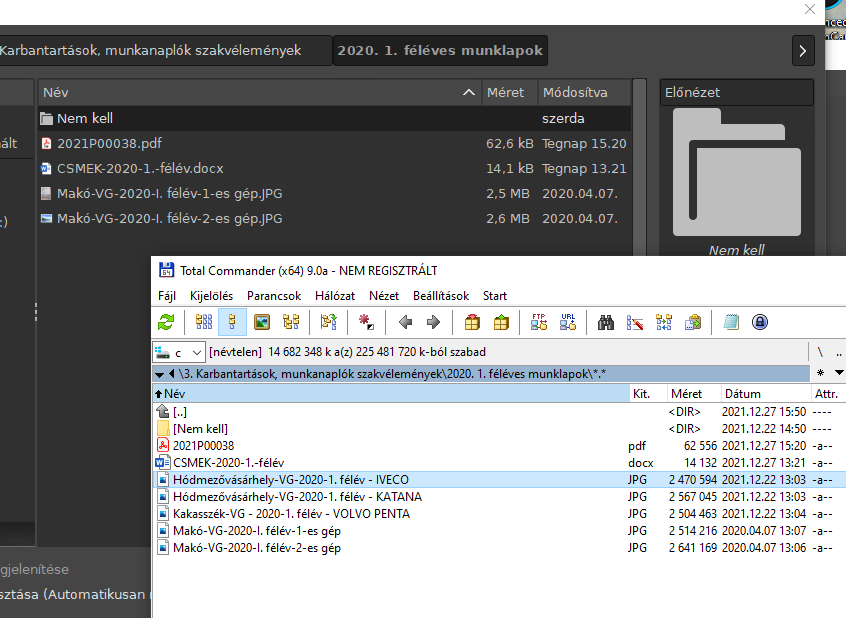The width and height of the screenshot is (862, 618).
Task: Go back using the left arrow icon
Action: click(405, 322)
